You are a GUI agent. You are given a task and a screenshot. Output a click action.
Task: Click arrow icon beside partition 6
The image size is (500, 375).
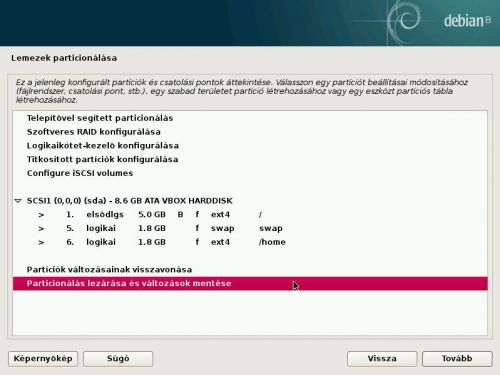click(41, 242)
